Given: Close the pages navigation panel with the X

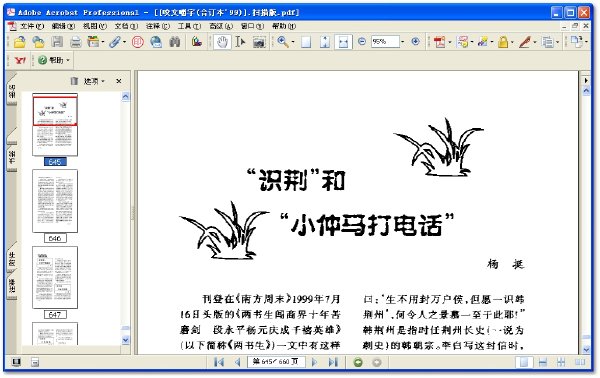Looking at the screenshot, I should [119, 81].
